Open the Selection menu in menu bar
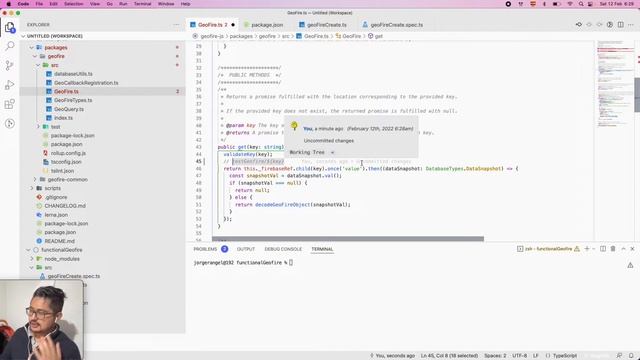This screenshot has width=640, height=360. [73, 4]
